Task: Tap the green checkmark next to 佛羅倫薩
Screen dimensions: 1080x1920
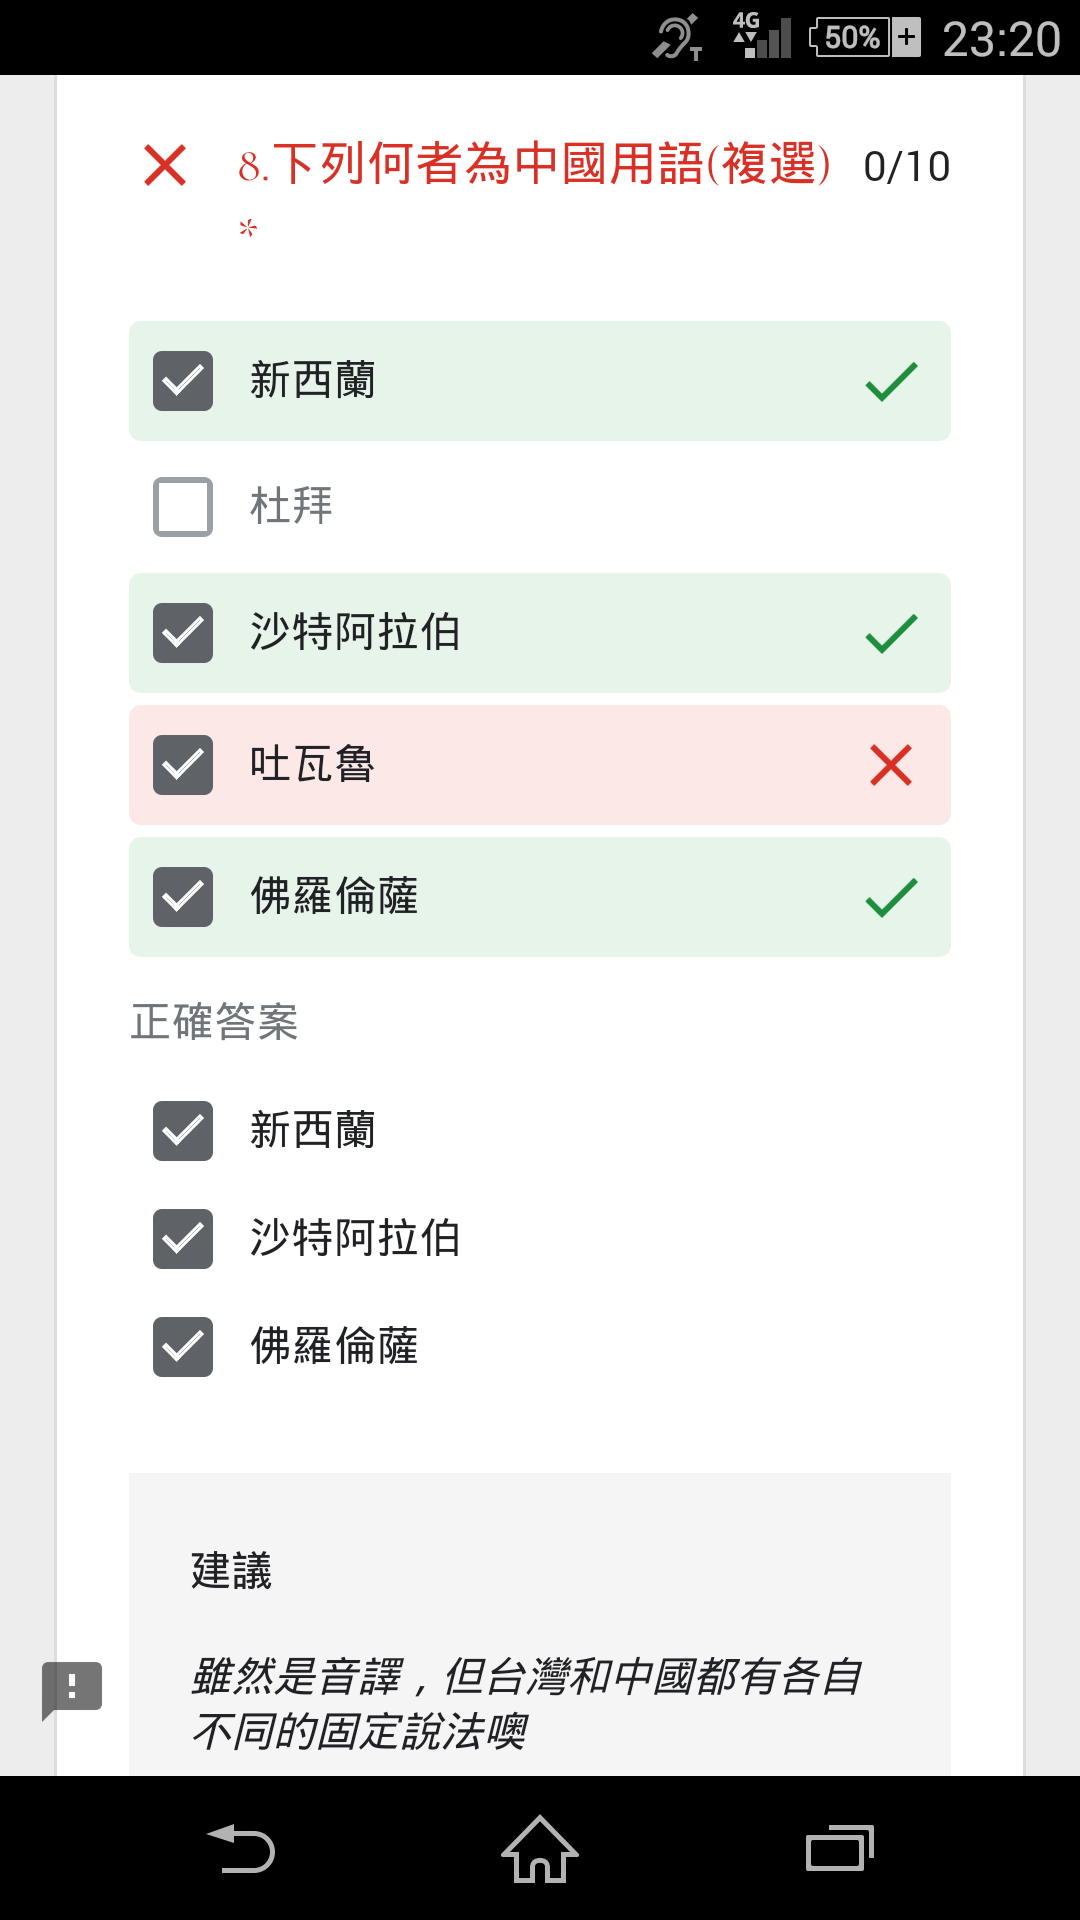Action: coord(891,897)
